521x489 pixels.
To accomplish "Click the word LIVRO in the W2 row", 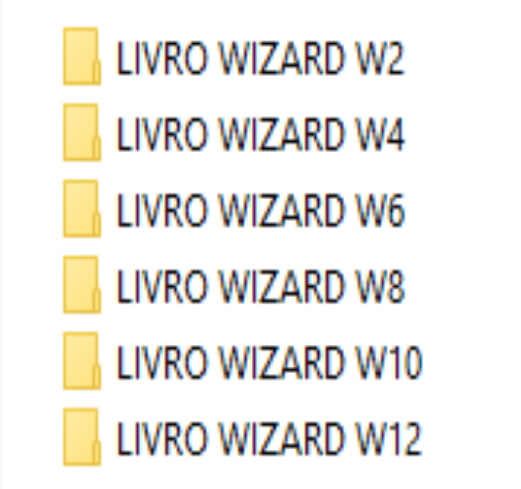I will (x=162, y=58).
